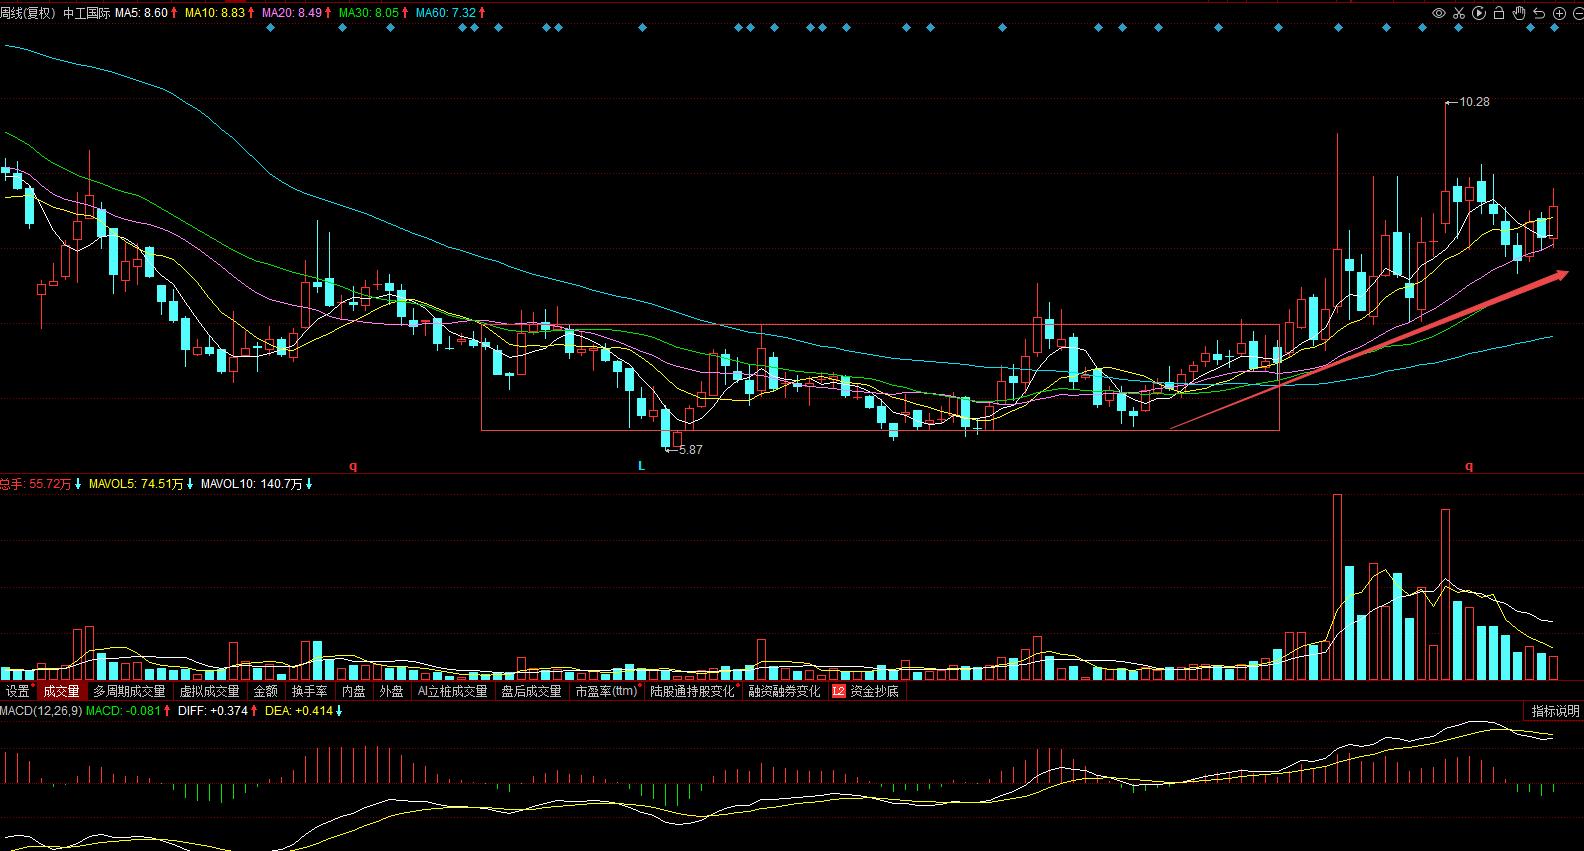Start chart replay with play icon

(x=1479, y=13)
